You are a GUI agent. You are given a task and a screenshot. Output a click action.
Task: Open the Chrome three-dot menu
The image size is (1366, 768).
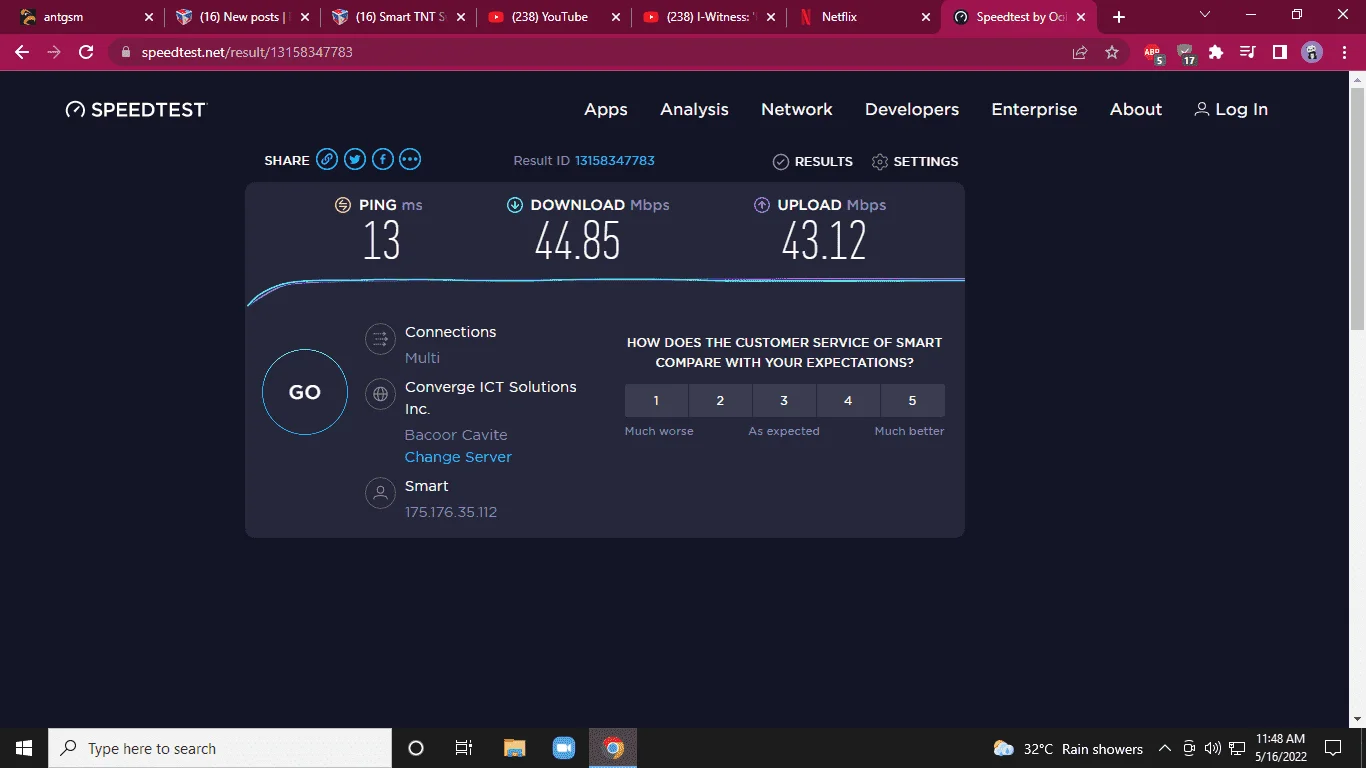1344,52
